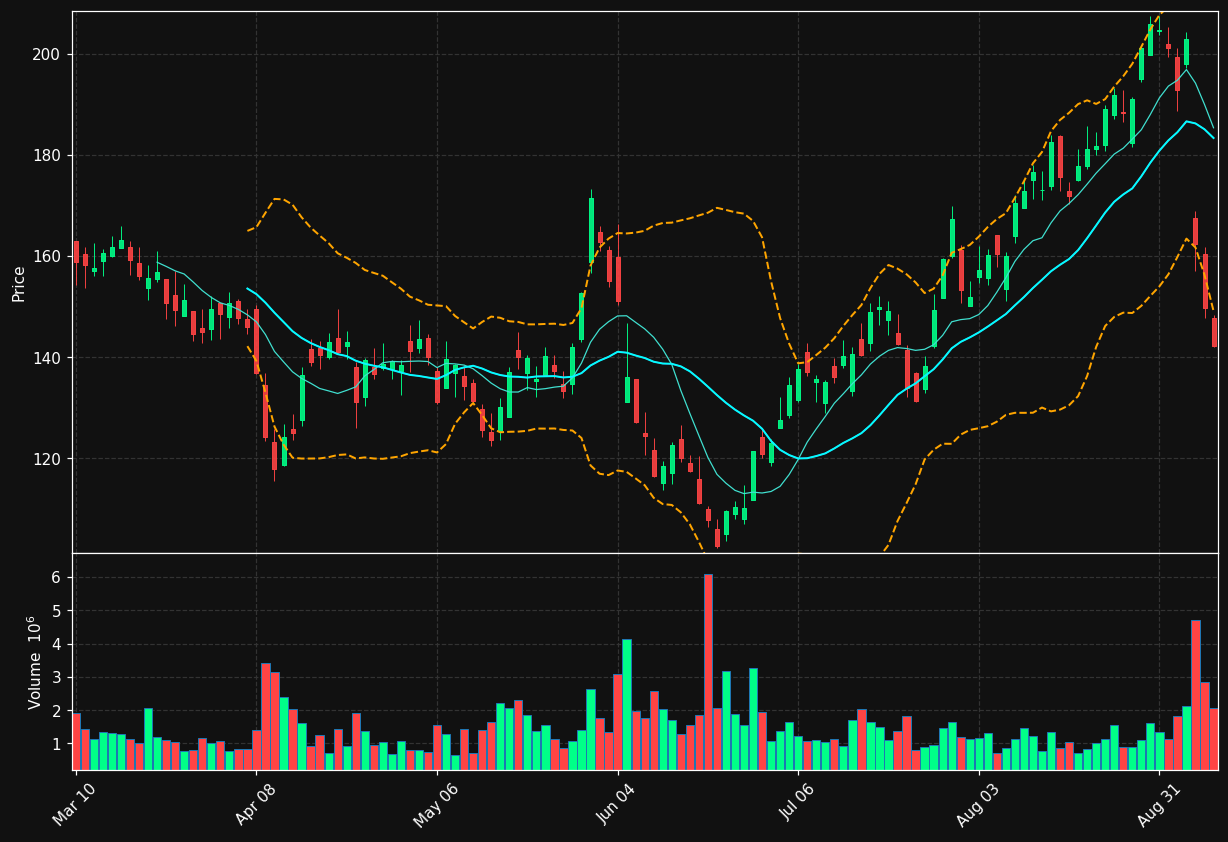Click the volume axis label 4
Image resolution: width=1228 pixels, height=842 pixels.
57,644
